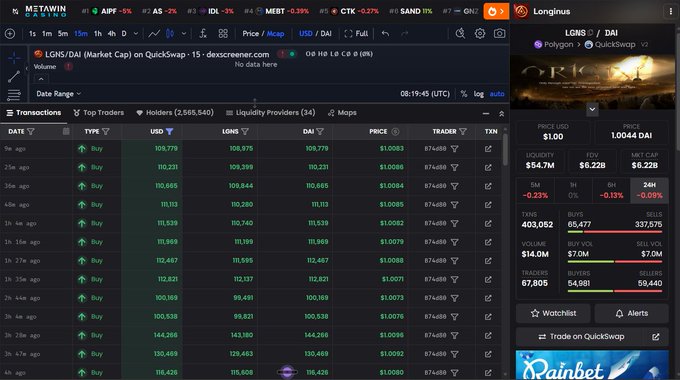Open the 144,266 transaction external link icon
This screenshot has width=680, height=380.
[x=488, y=336]
